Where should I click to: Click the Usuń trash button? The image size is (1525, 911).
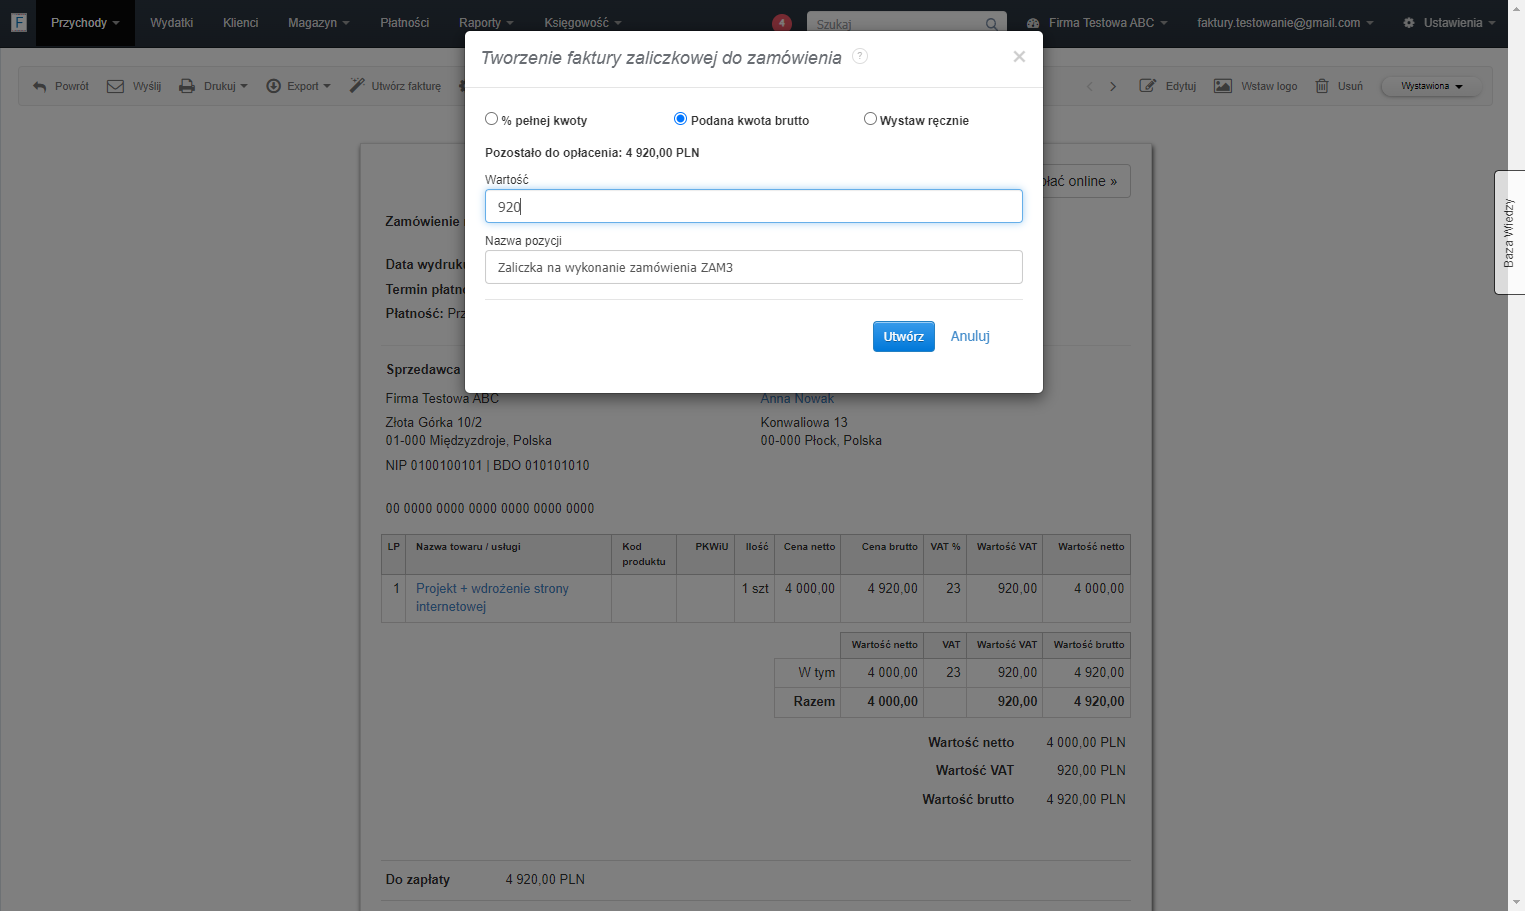[1339, 86]
